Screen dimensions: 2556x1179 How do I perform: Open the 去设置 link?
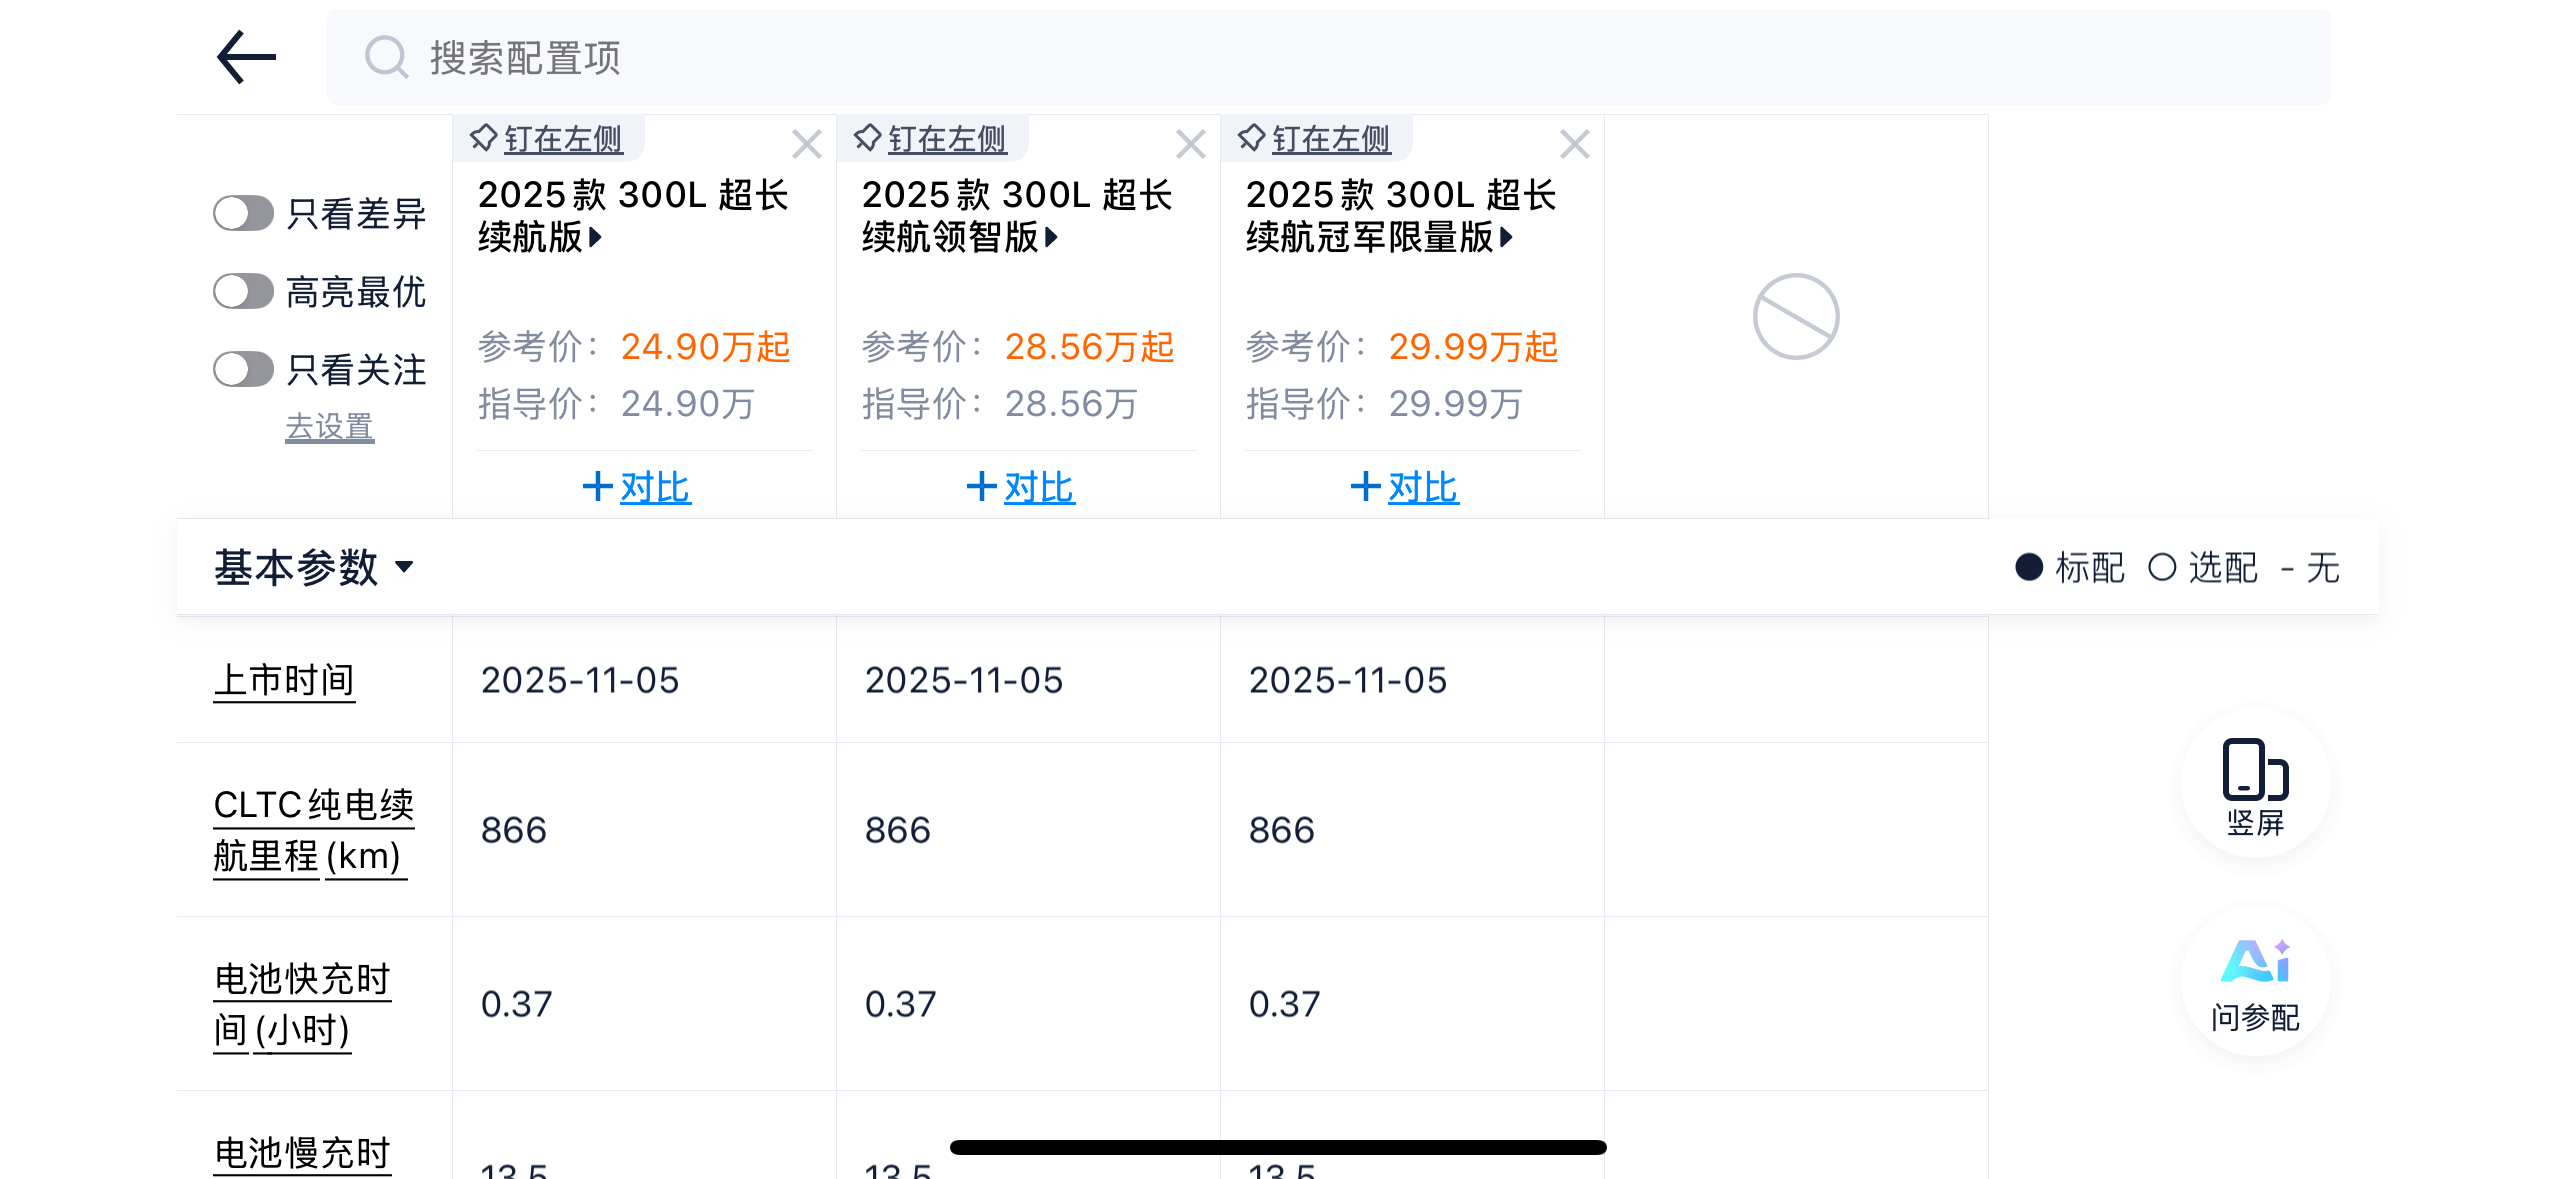329,427
